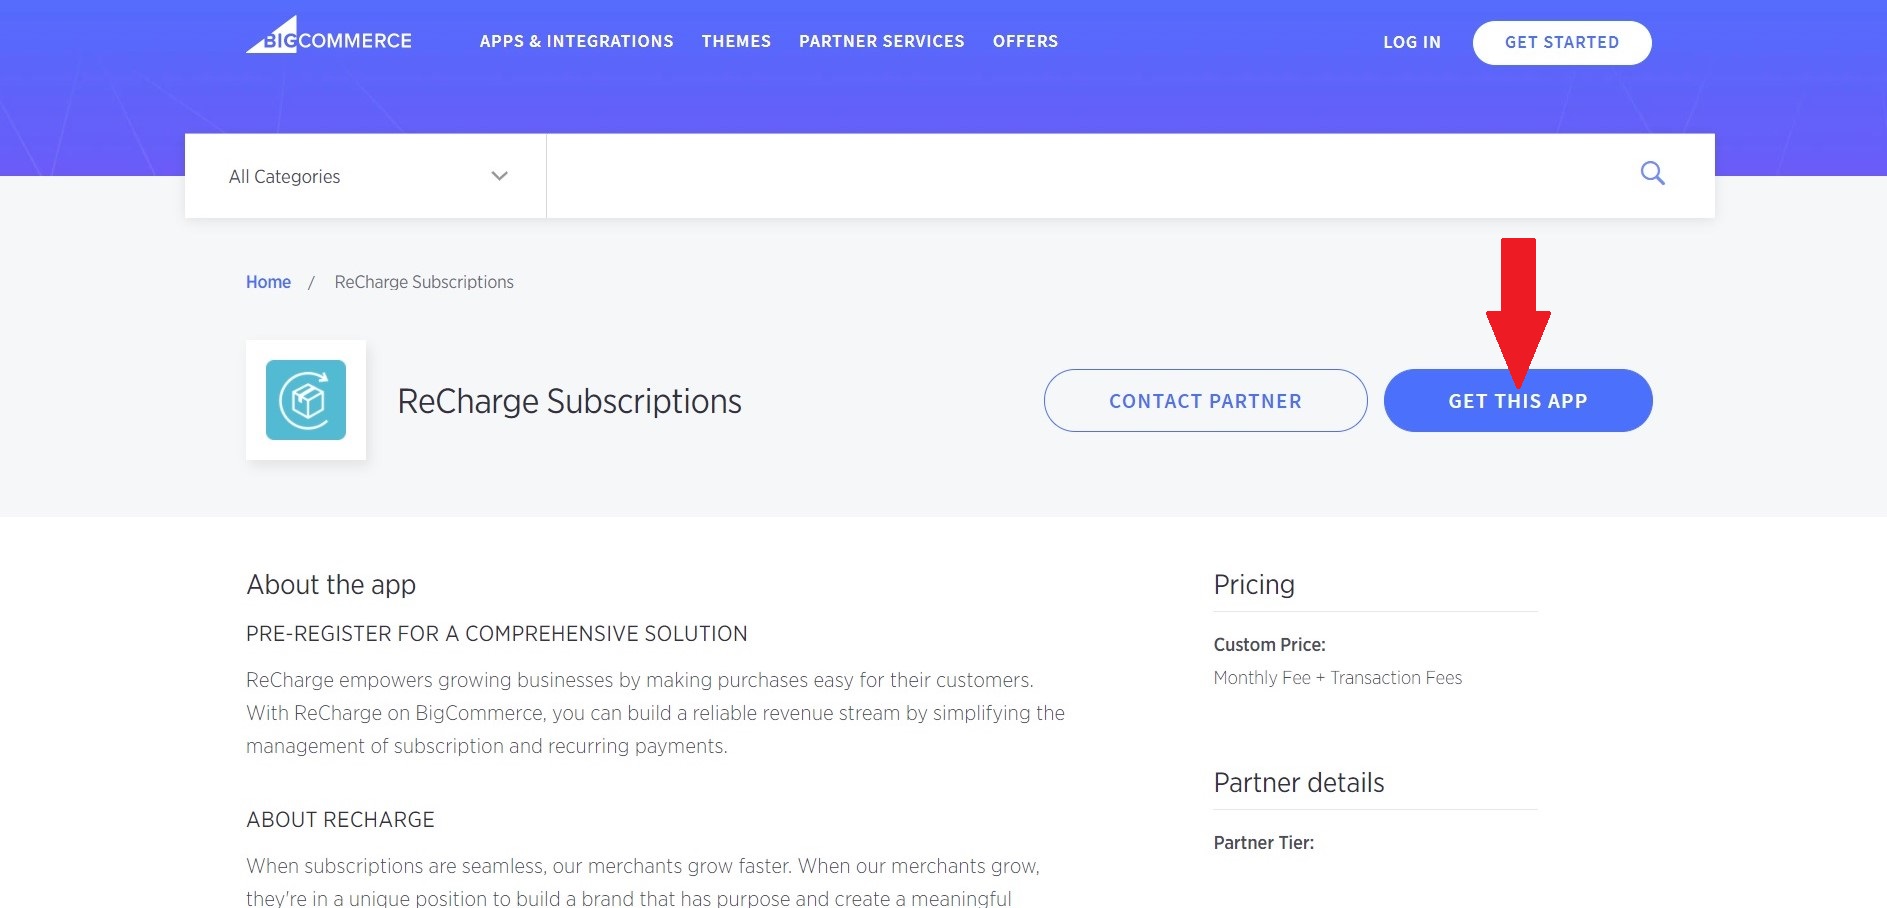Viewport: 1887px width, 908px height.
Task: Click the Log In link
Action: tap(1411, 42)
